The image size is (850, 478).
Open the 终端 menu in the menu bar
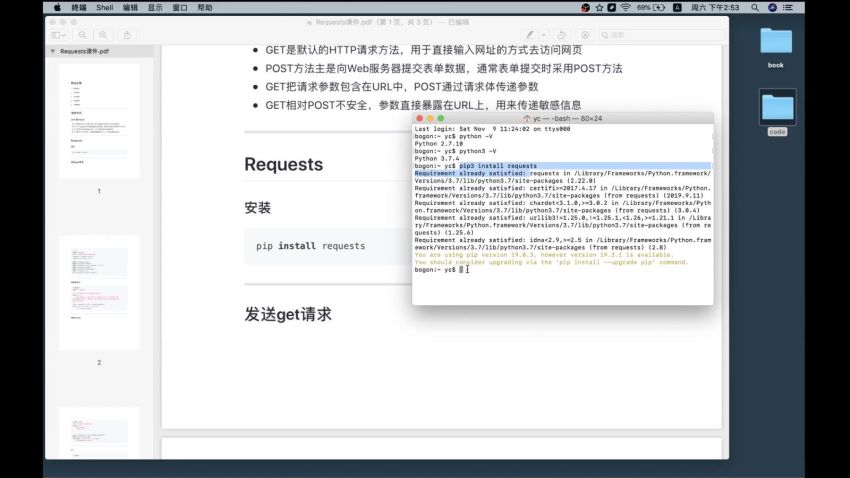pyautogui.click(x=79, y=8)
